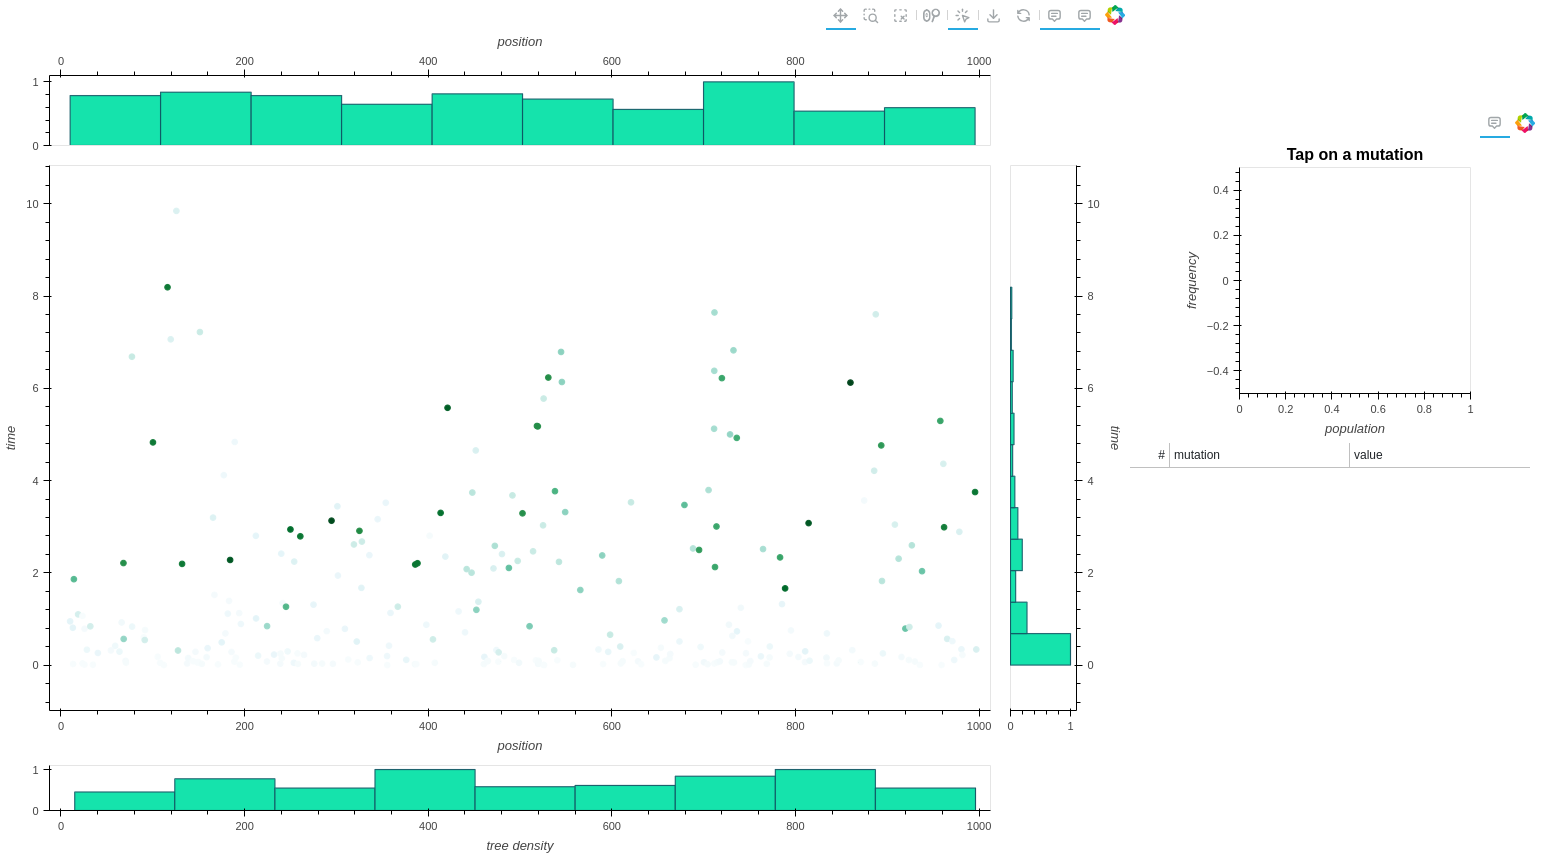Click the 'population' axis label

point(1354,429)
